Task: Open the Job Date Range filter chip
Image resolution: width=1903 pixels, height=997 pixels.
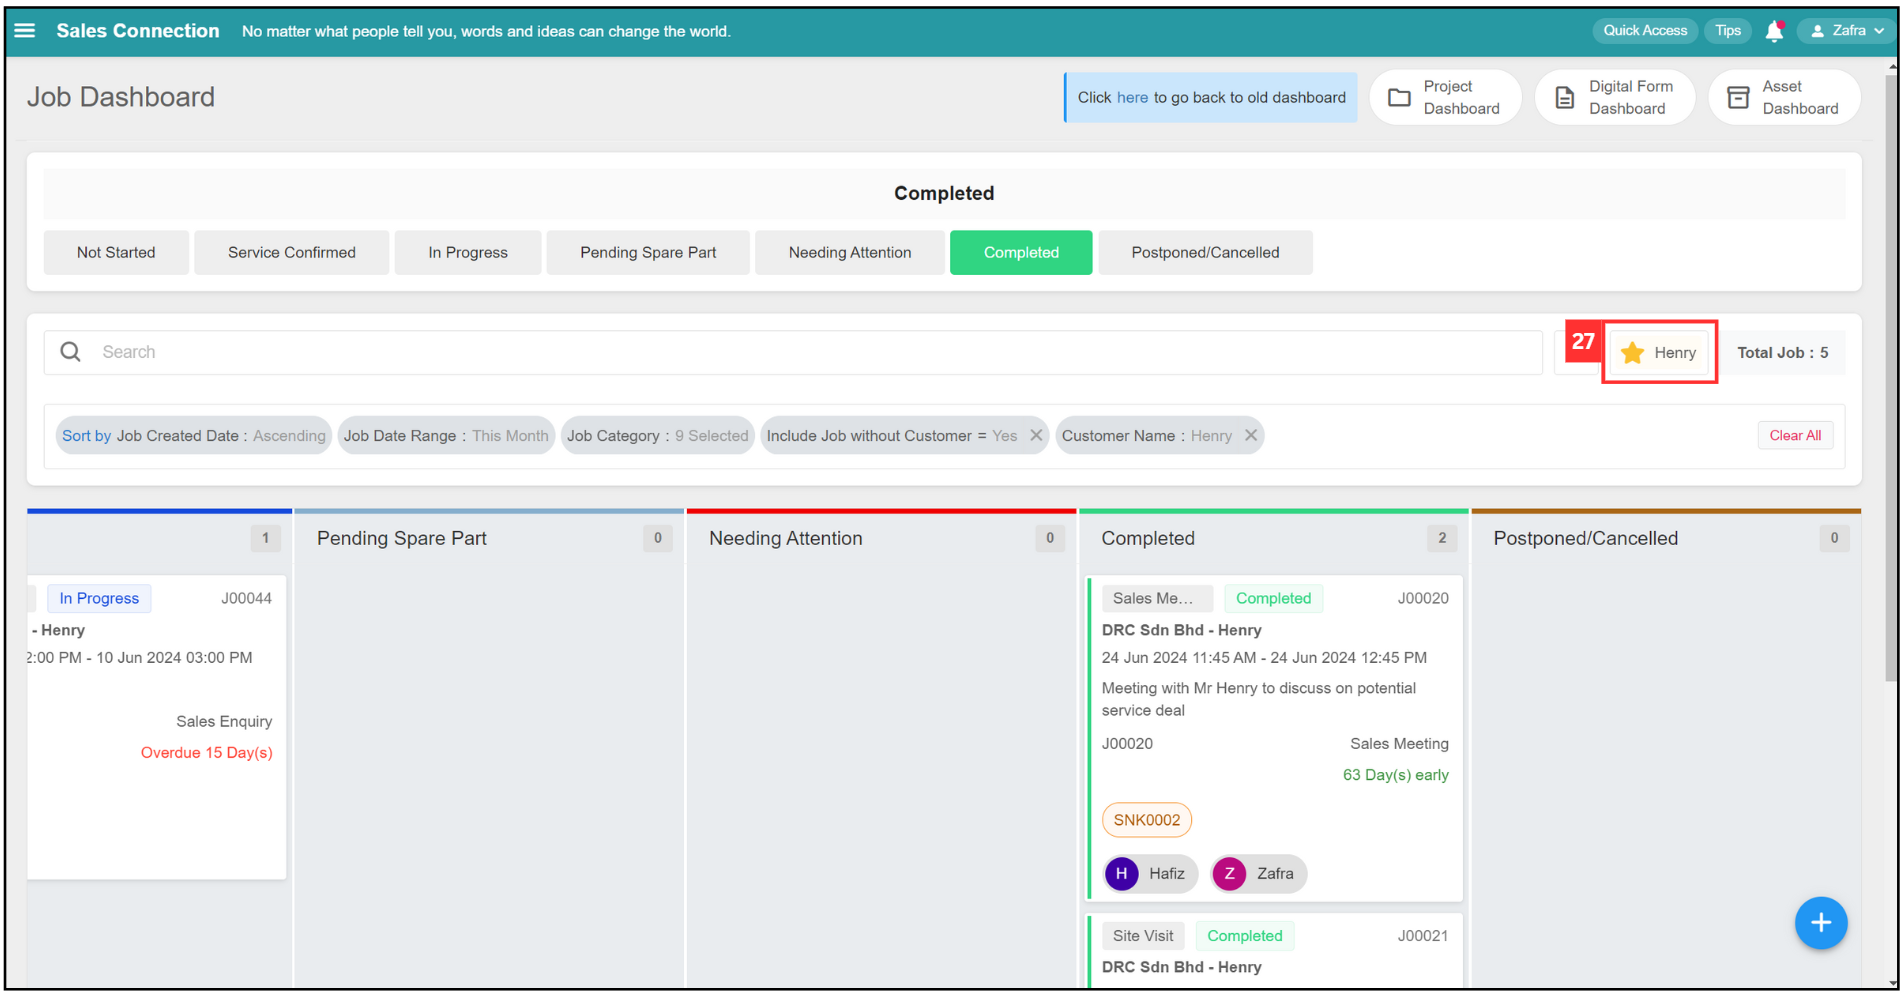Action: 446,435
